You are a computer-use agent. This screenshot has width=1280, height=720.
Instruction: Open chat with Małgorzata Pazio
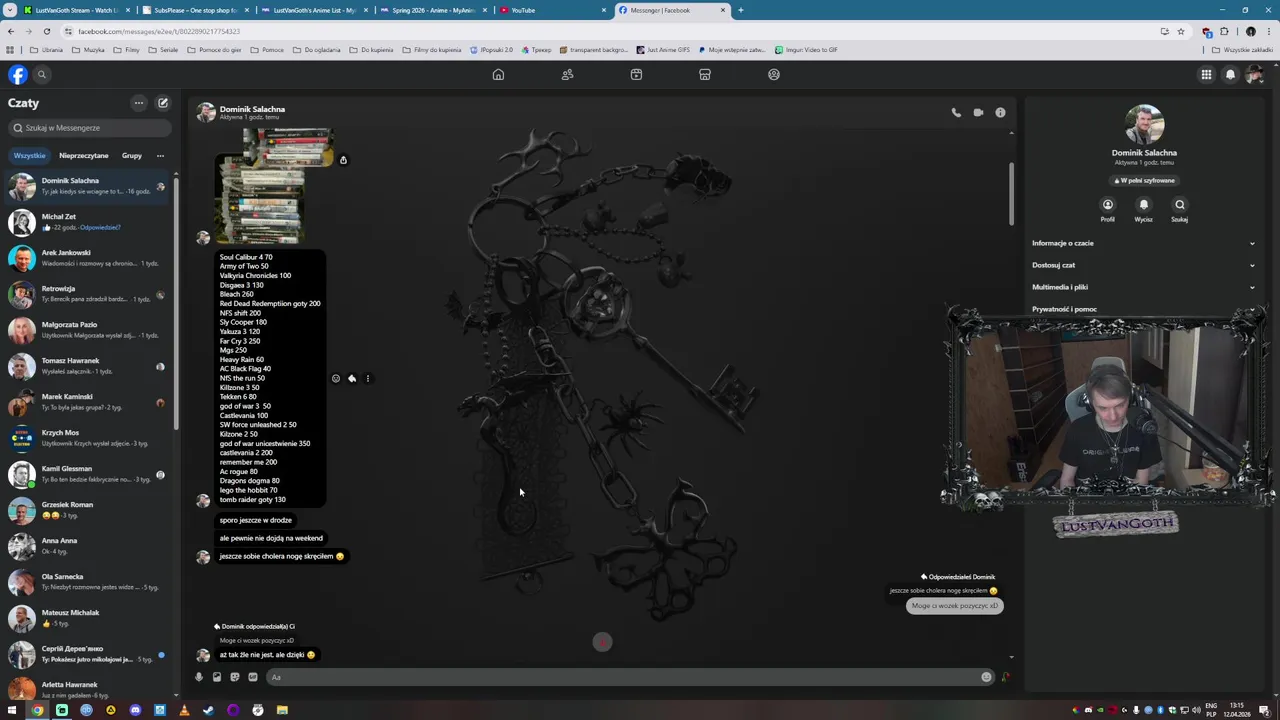[88, 330]
